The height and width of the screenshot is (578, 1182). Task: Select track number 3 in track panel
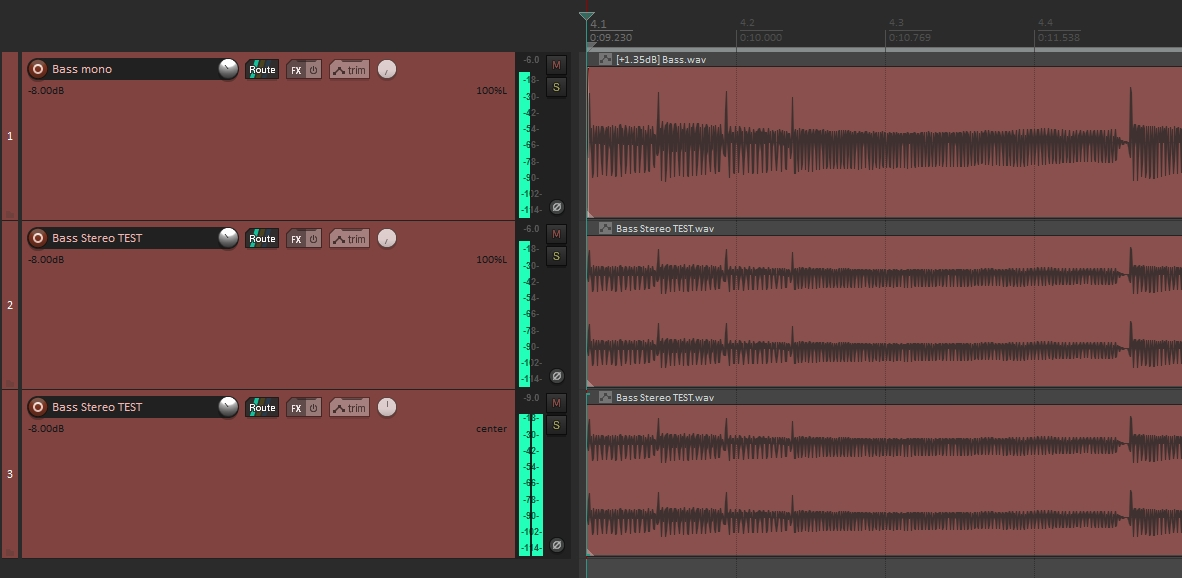tap(10, 474)
